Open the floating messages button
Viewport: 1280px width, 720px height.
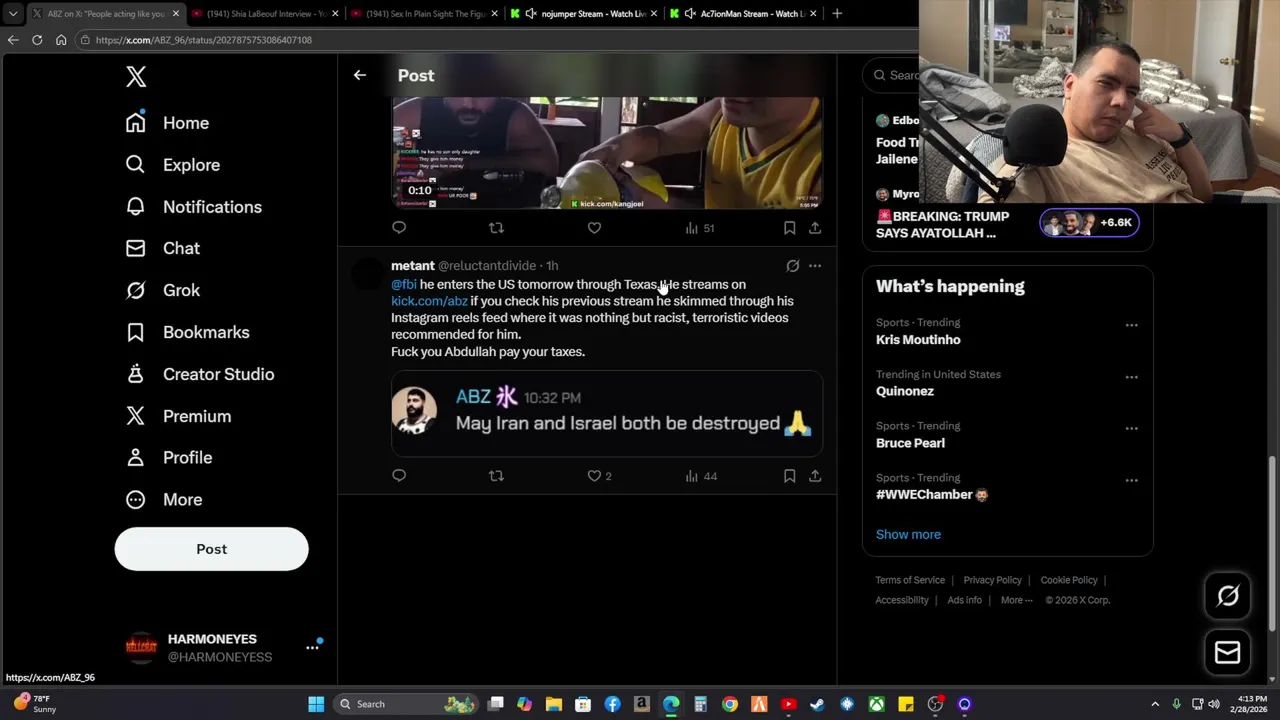(1228, 652)
